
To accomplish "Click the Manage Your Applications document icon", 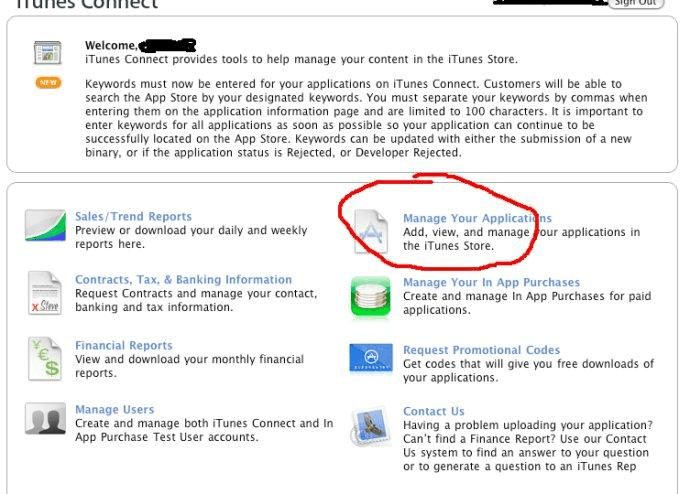I will coord(371,231).
